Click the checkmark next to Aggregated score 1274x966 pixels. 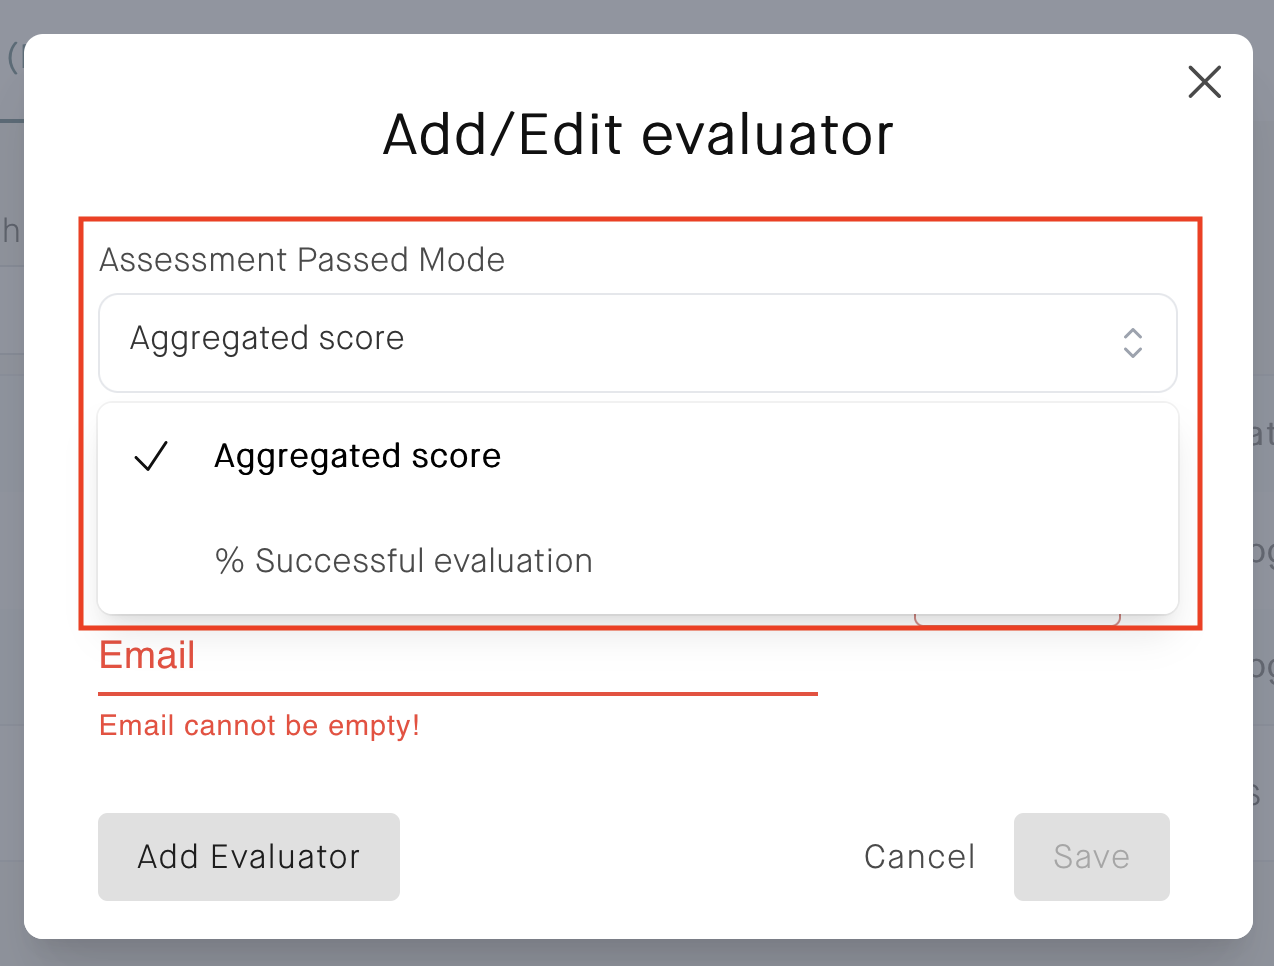(x=150, y=456)
